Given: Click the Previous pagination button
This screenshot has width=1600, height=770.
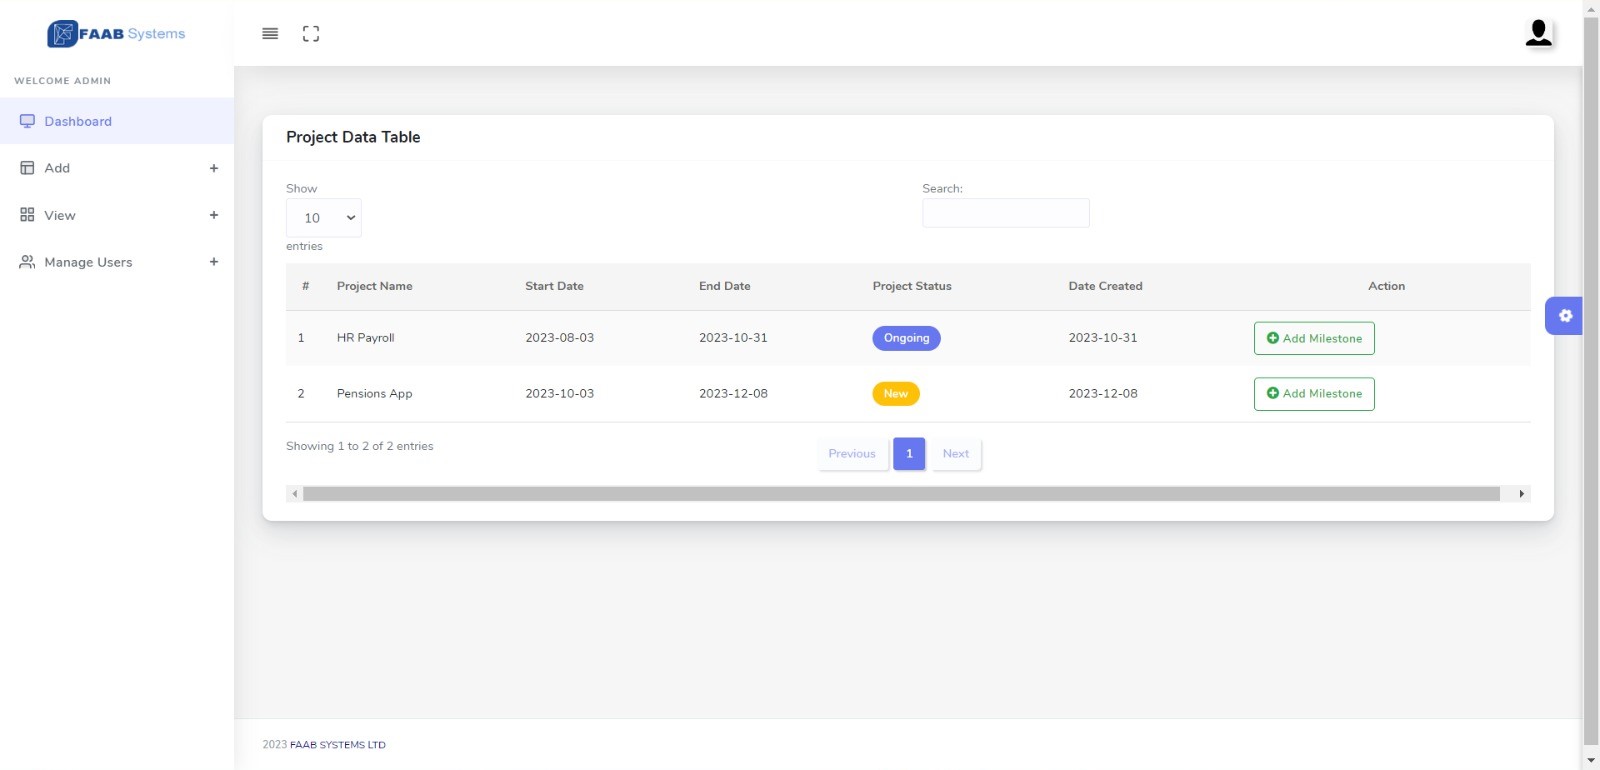Looking at the screenshot, I should 851,454.
